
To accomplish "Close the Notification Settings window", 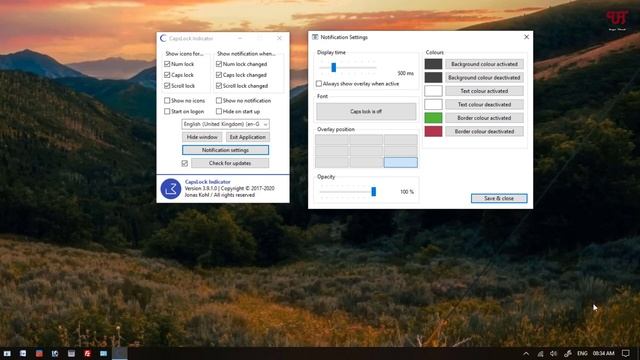I will [x=527, y=37].
